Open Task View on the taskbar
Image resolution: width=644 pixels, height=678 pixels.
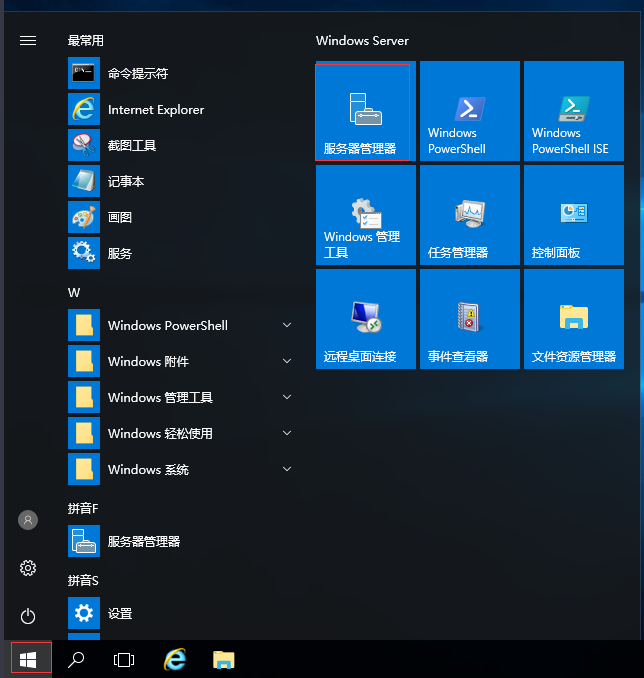pyautogui.click(x=124, y=660)
